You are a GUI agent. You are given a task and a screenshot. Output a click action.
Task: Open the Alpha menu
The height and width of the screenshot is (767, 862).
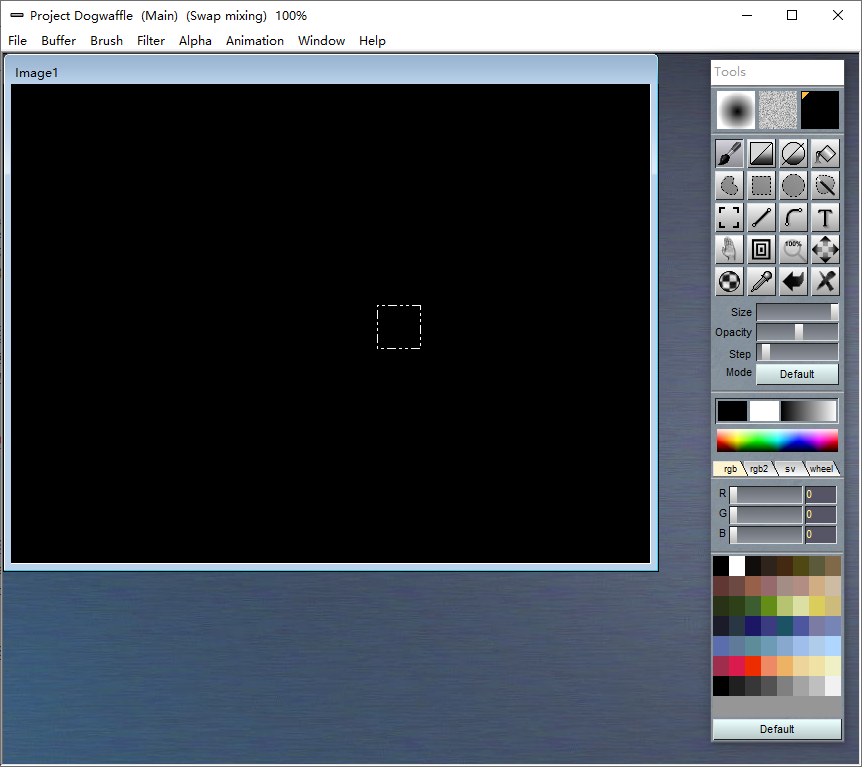pos(195,41)
